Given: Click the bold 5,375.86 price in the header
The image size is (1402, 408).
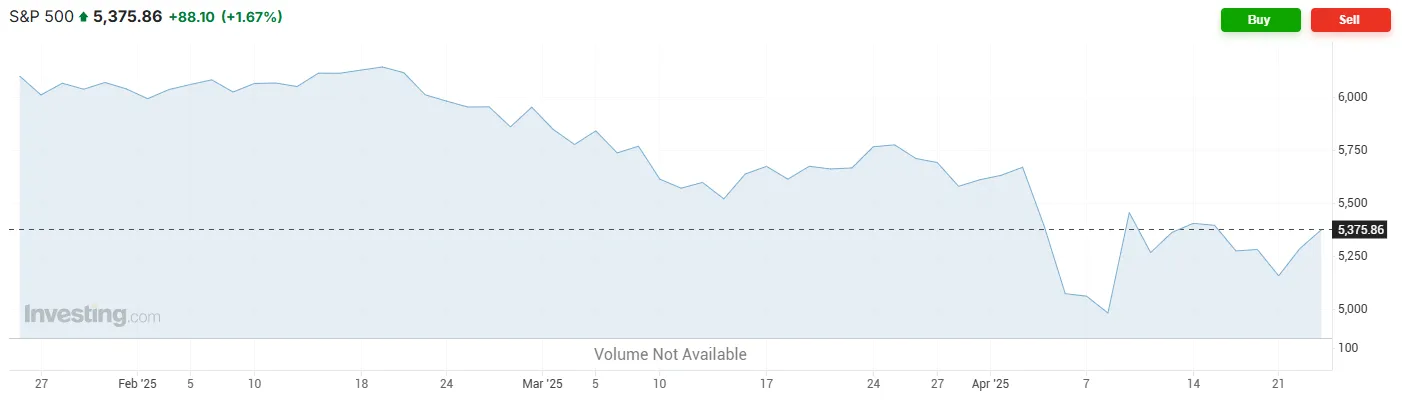Looking at the screenshot, I should point(127,17).
